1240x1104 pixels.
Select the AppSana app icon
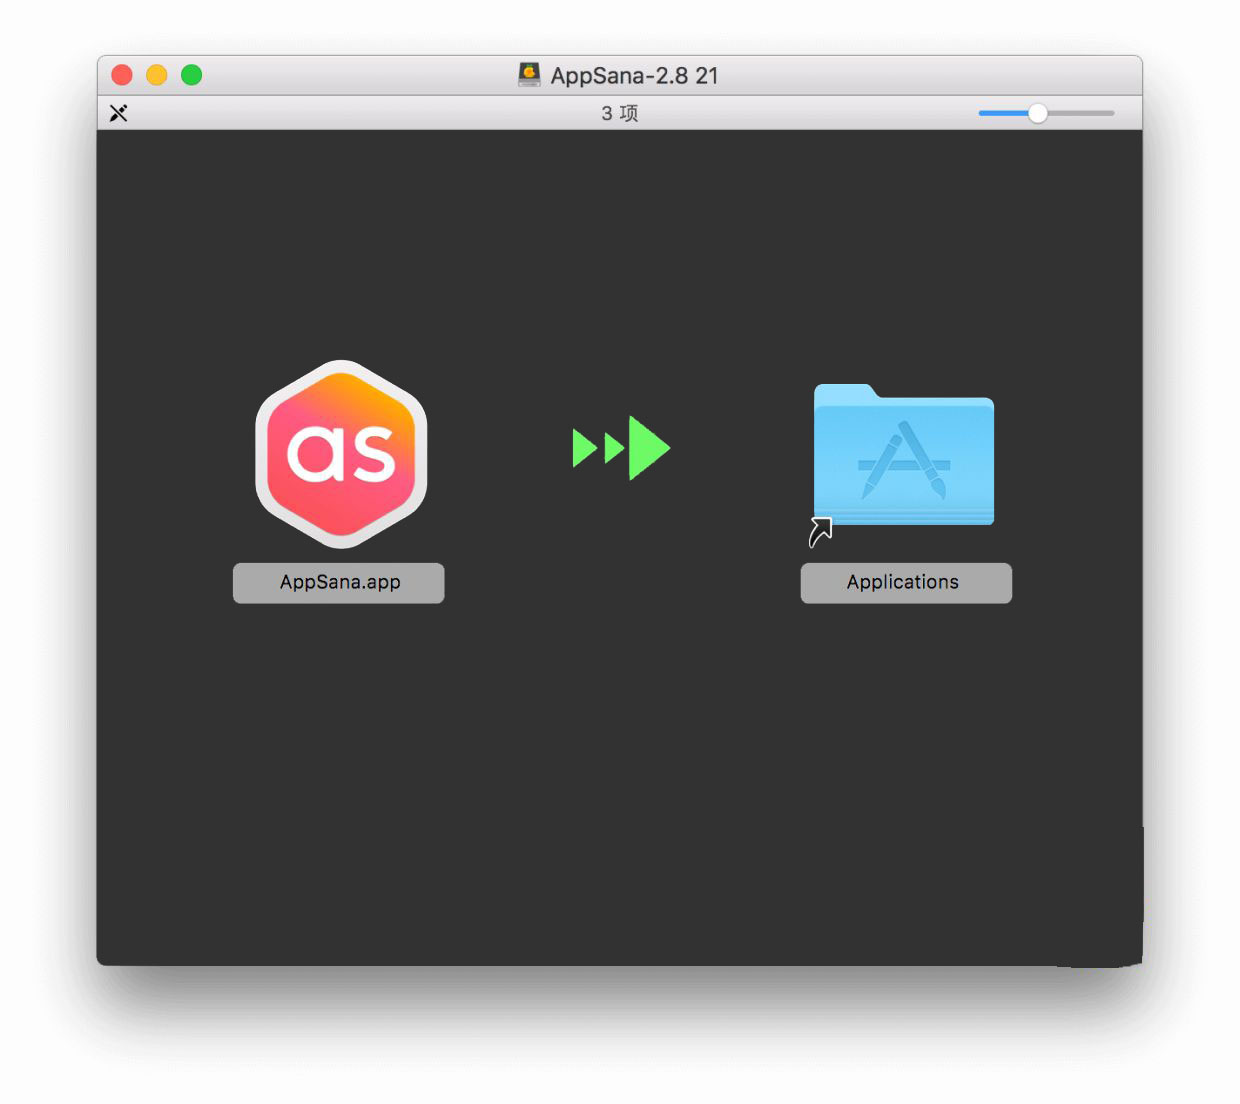coord(341,454)
